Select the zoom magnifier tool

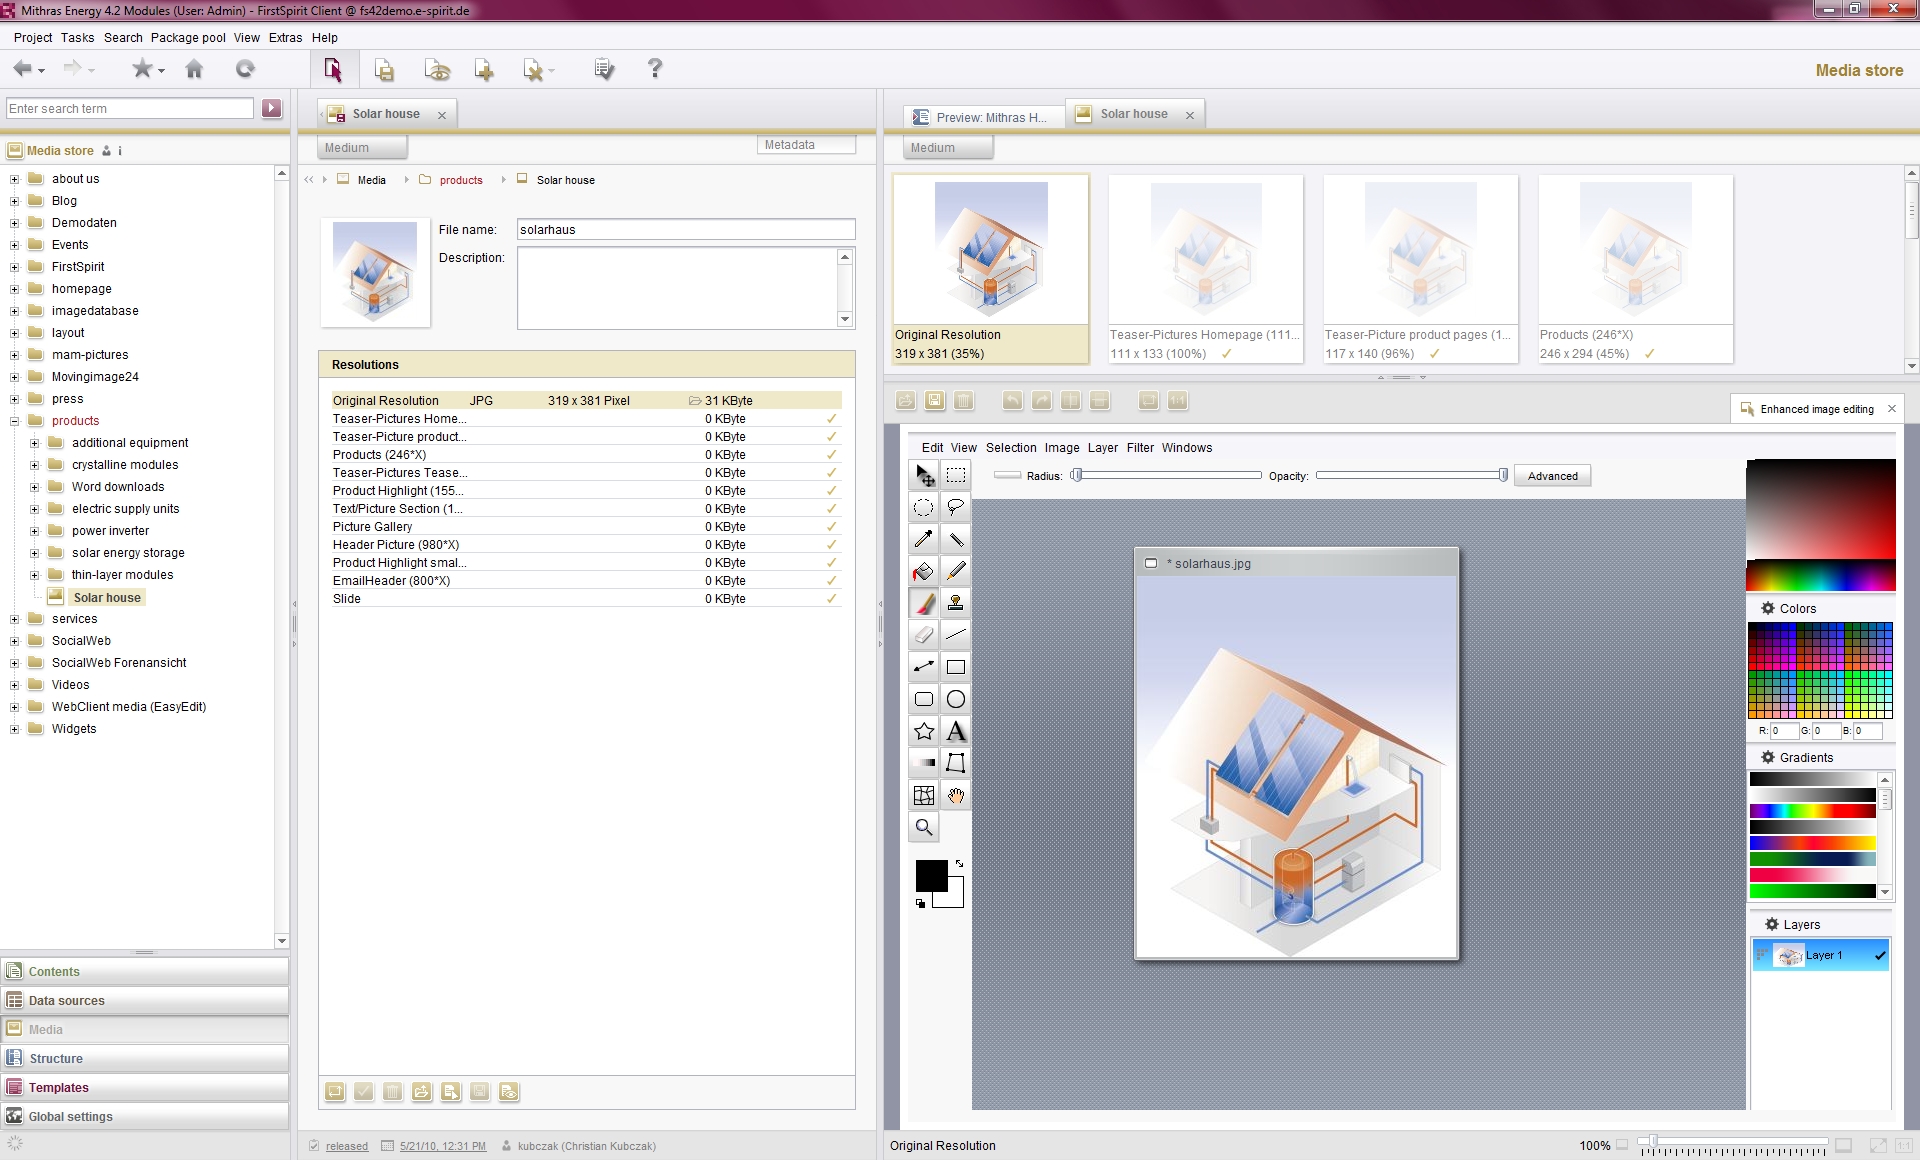tap(923, 828)
